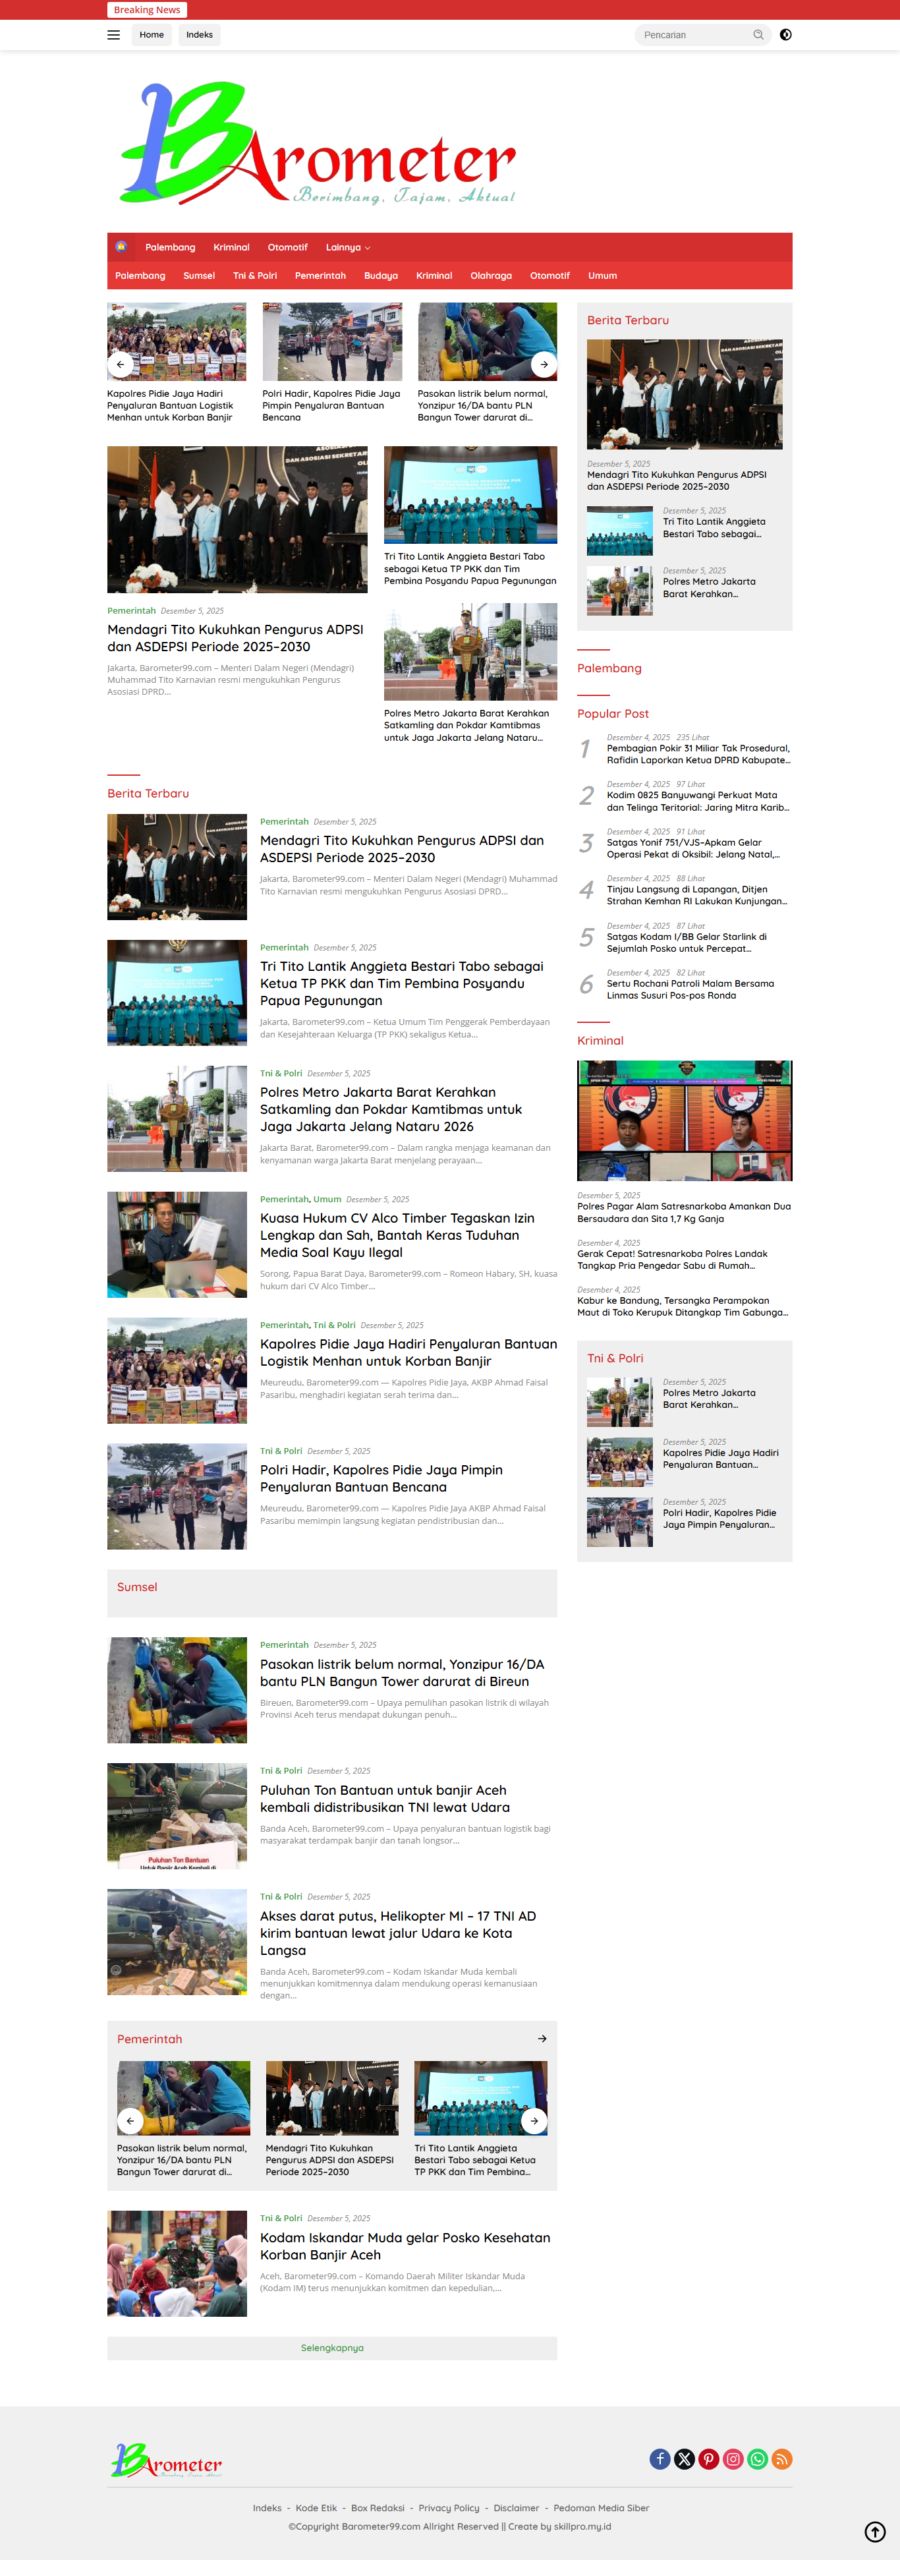Toggle dark mode with the contrast icon
Screen dimensions: 900x2560
click(786, 35)
